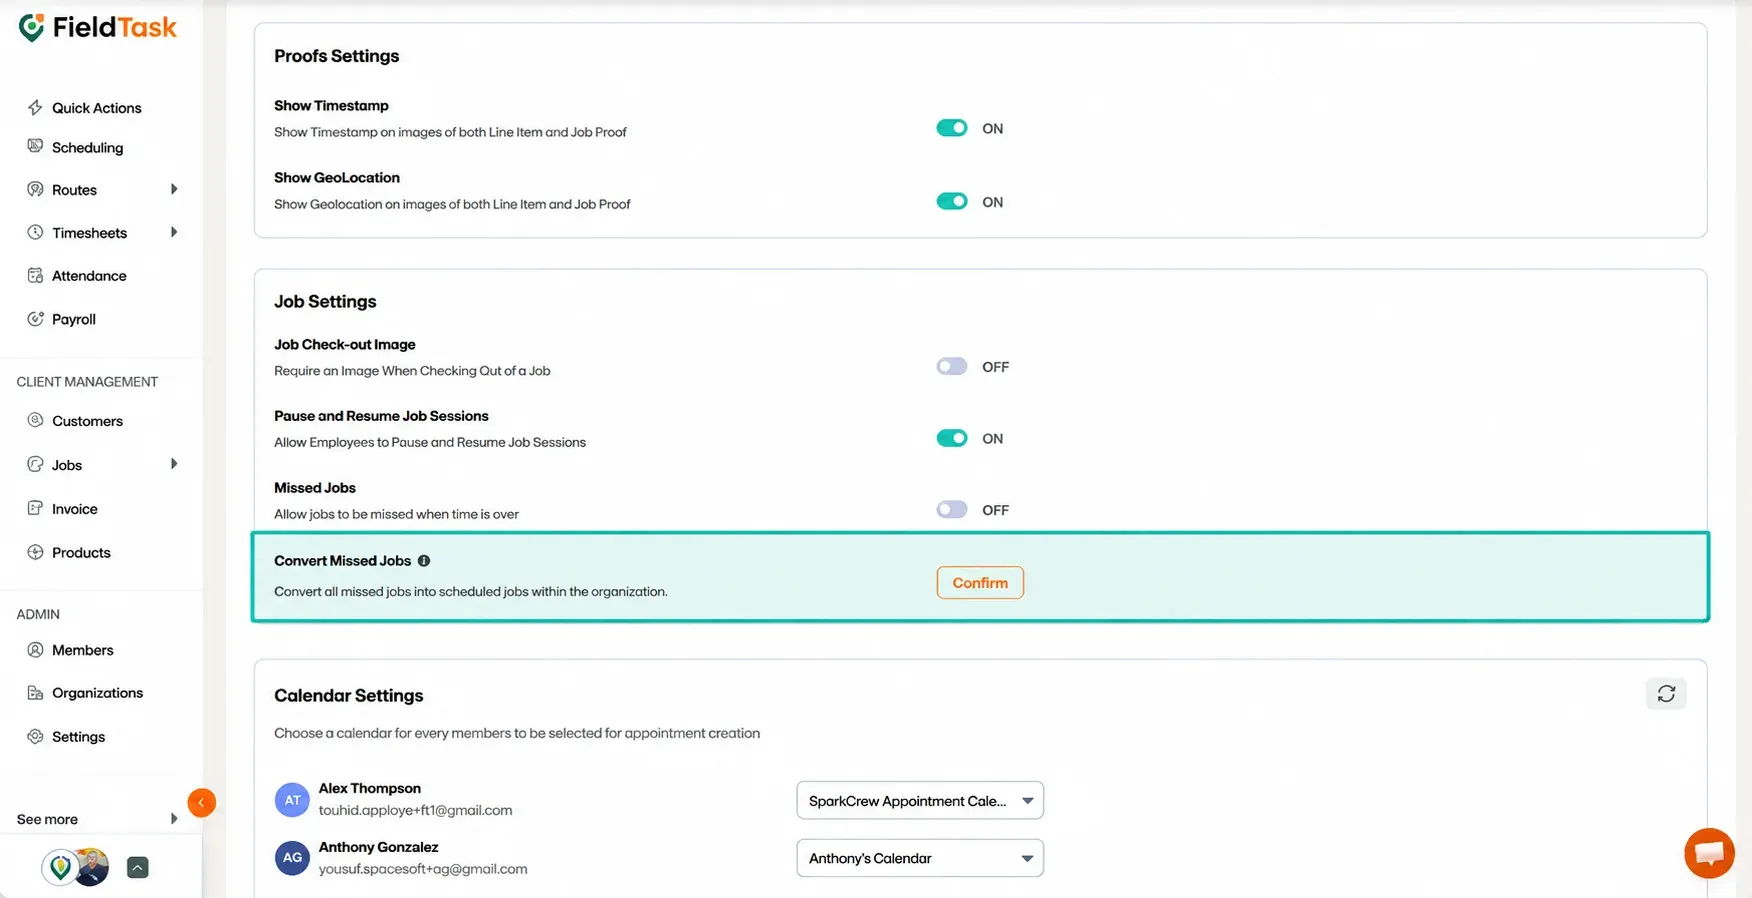
Task: Expand the See more arrow
Action: point(174,819)
